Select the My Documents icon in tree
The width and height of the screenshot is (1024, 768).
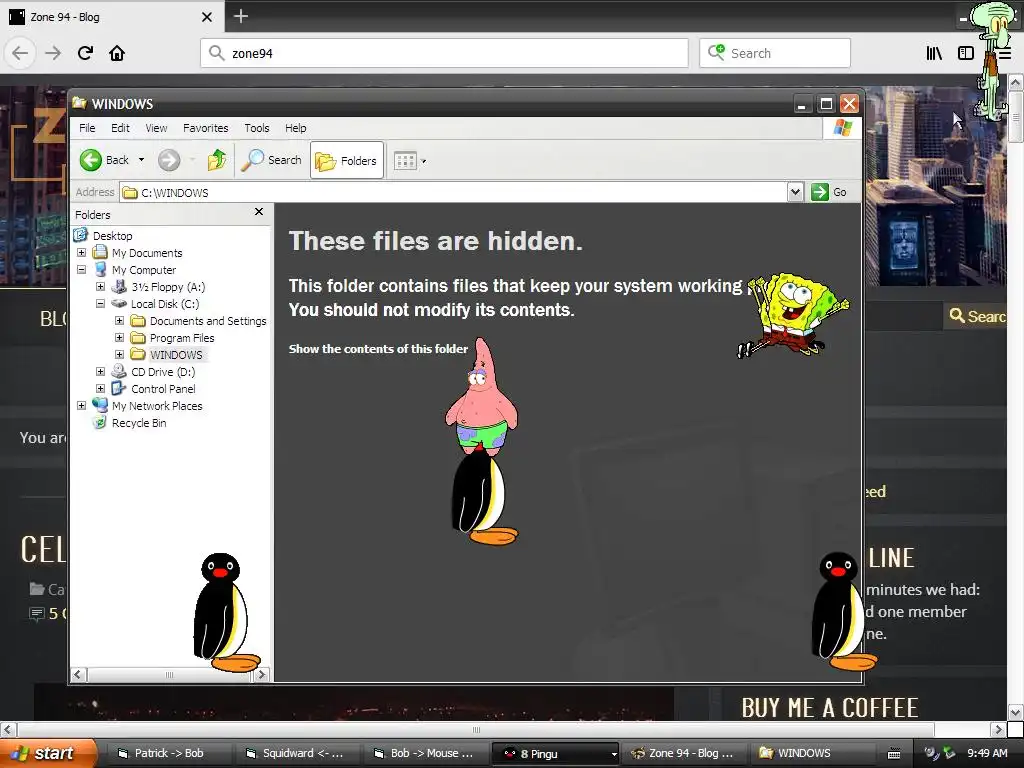[x=100, y=252]
